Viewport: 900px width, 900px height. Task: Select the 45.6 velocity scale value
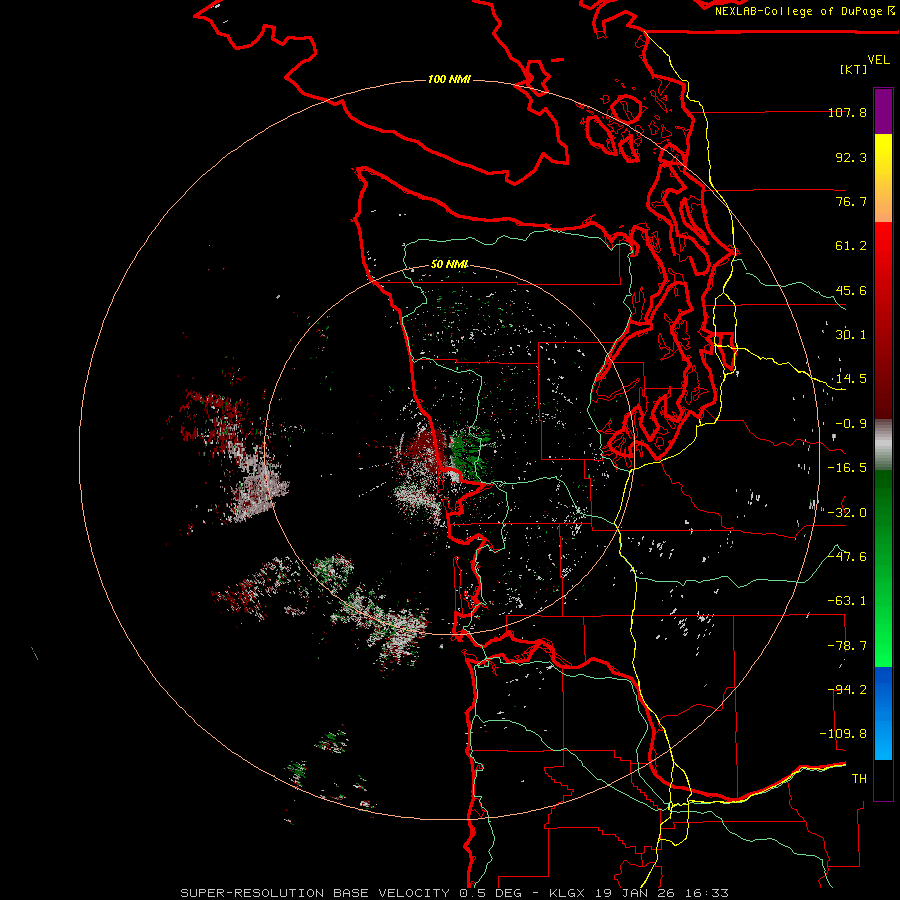(851, 290)
